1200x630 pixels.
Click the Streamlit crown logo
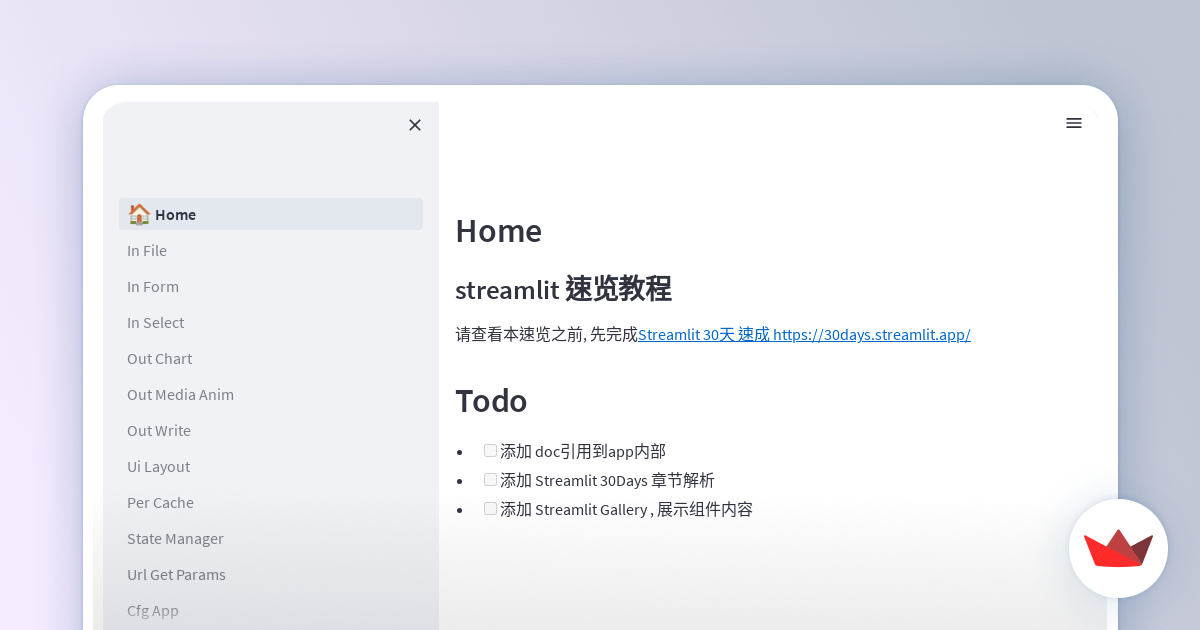click(1118, 548)
